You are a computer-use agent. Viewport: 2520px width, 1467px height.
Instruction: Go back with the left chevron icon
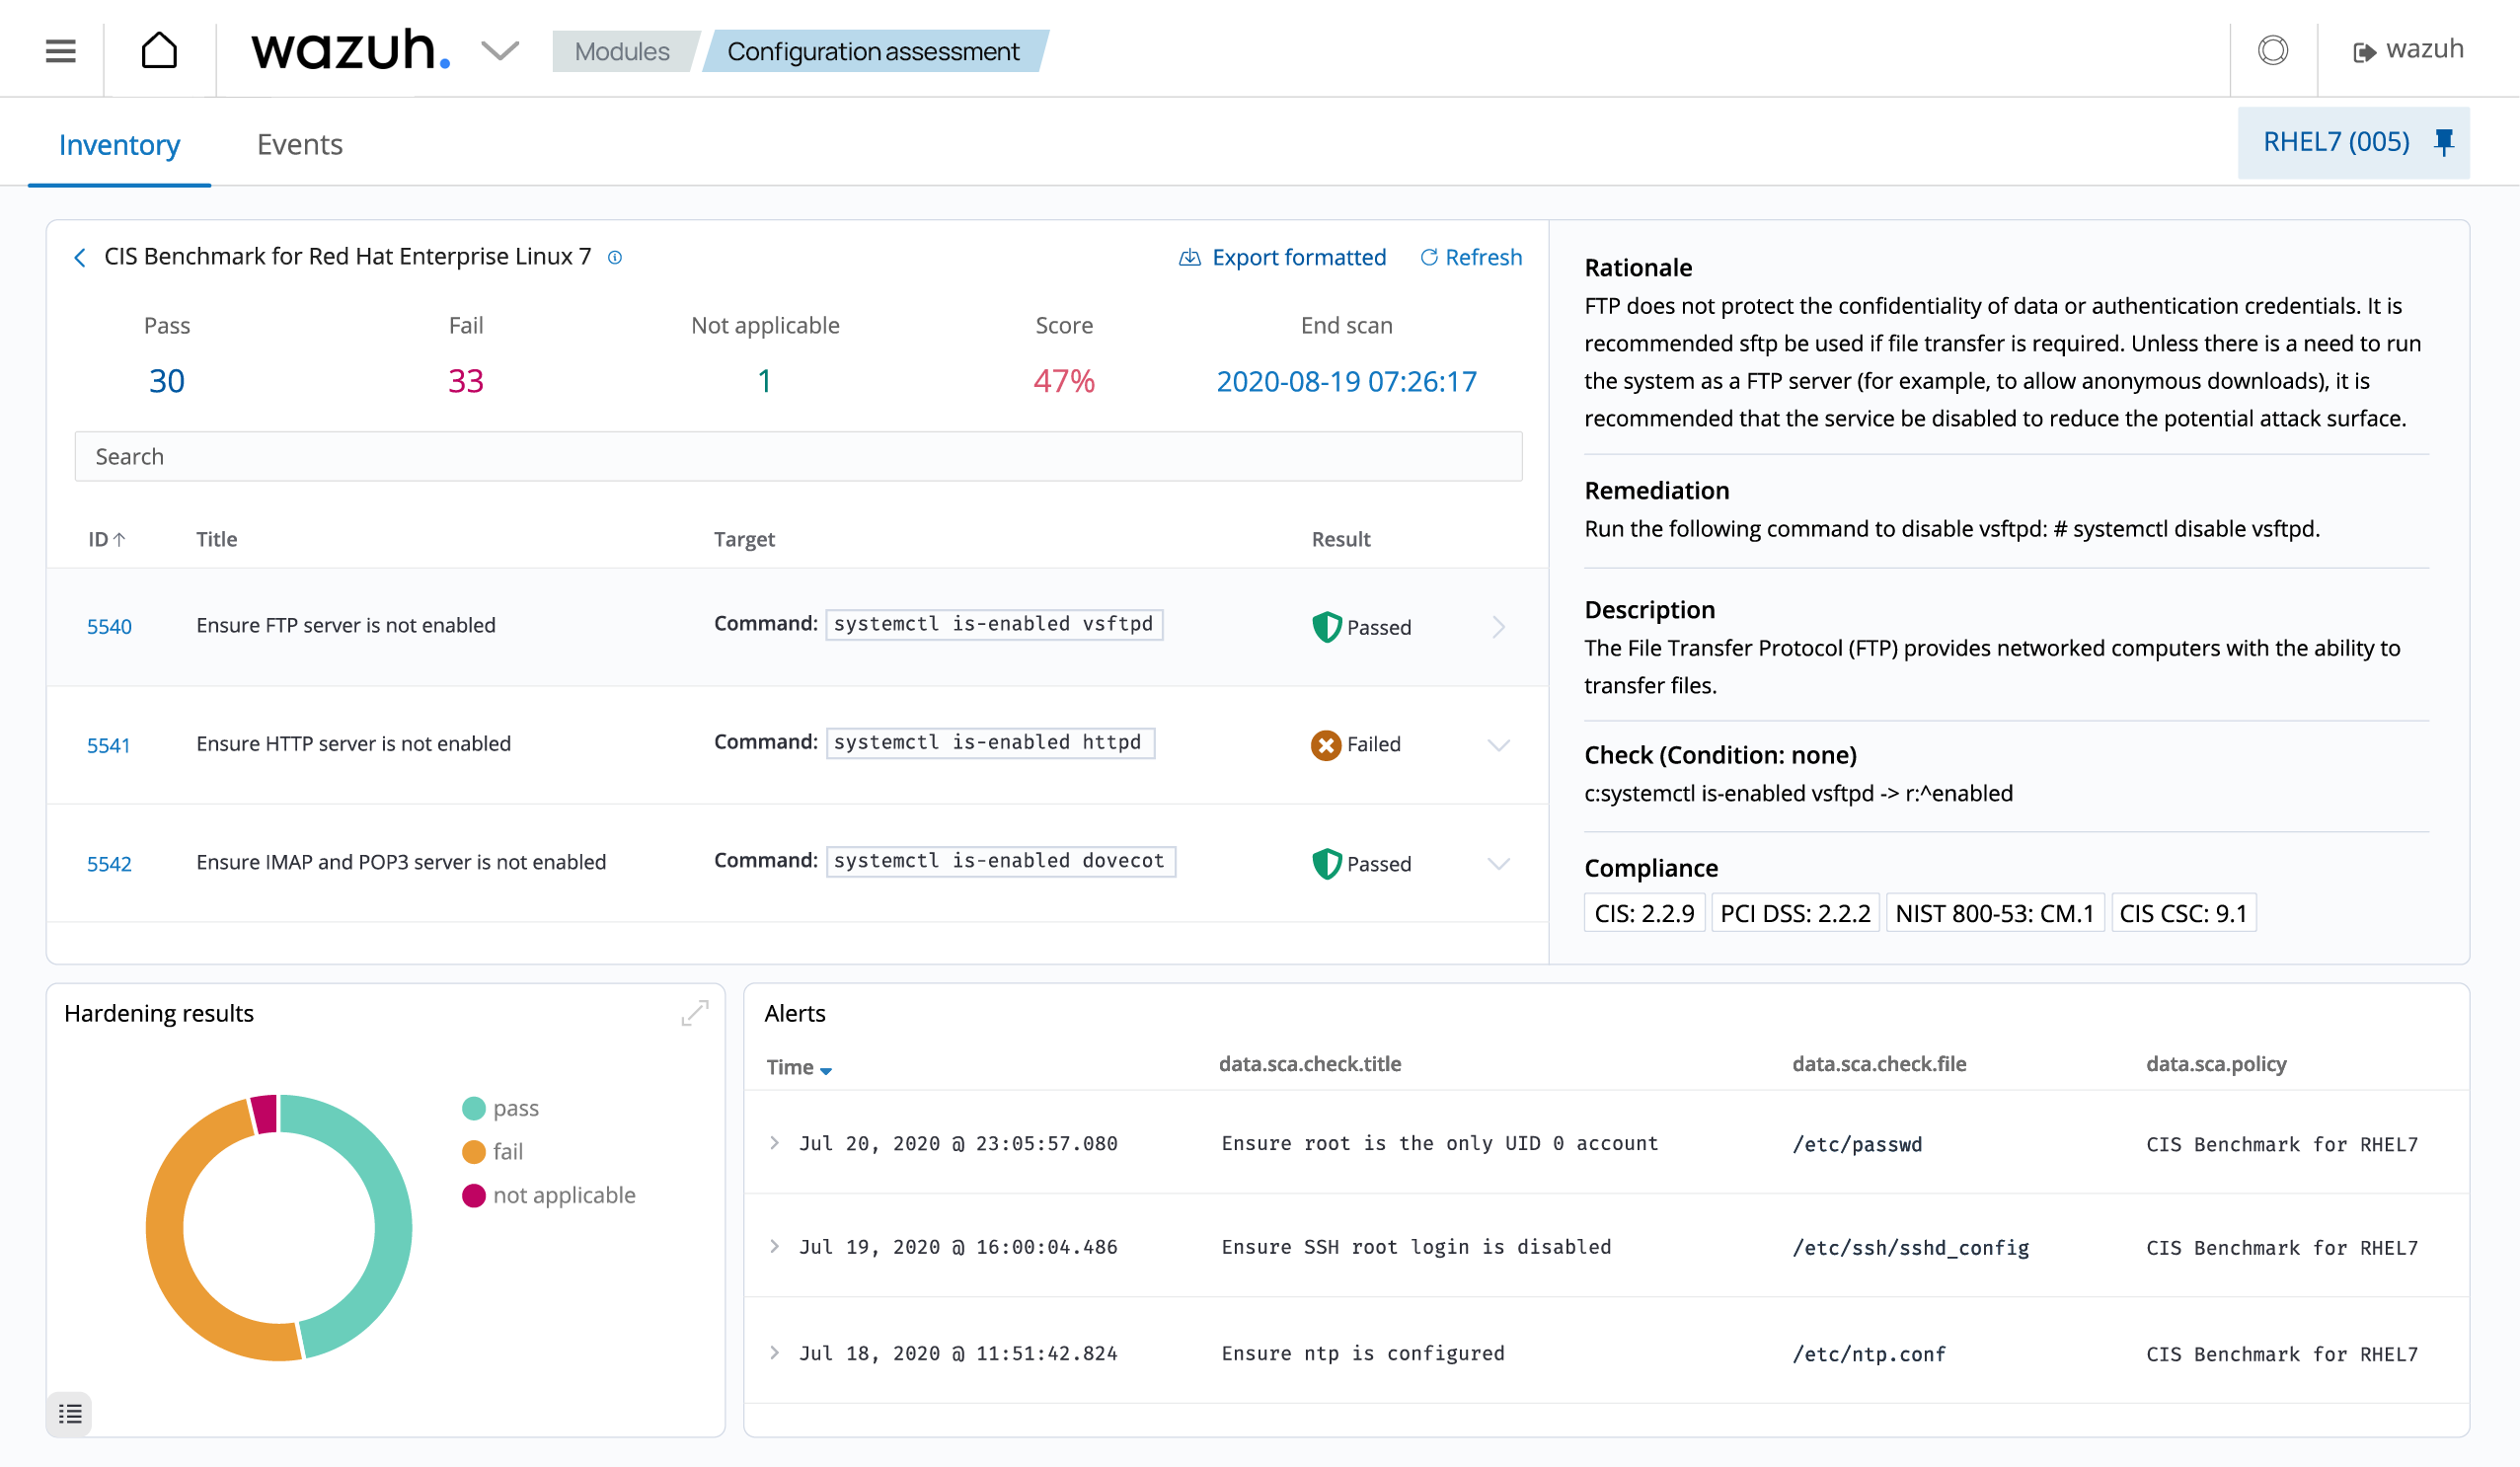pos(80,258)
